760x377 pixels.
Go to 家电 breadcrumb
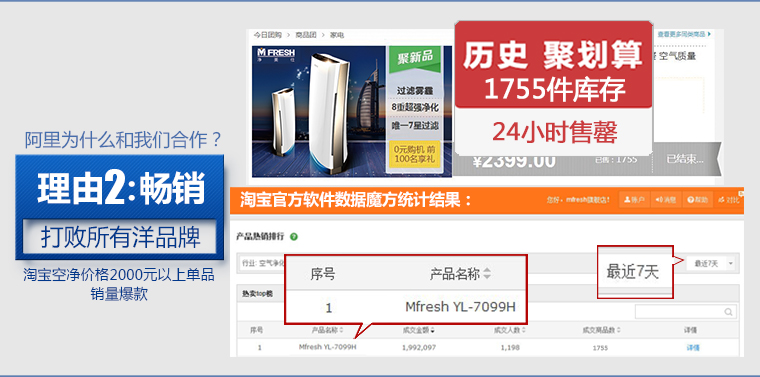pos(337,35)
